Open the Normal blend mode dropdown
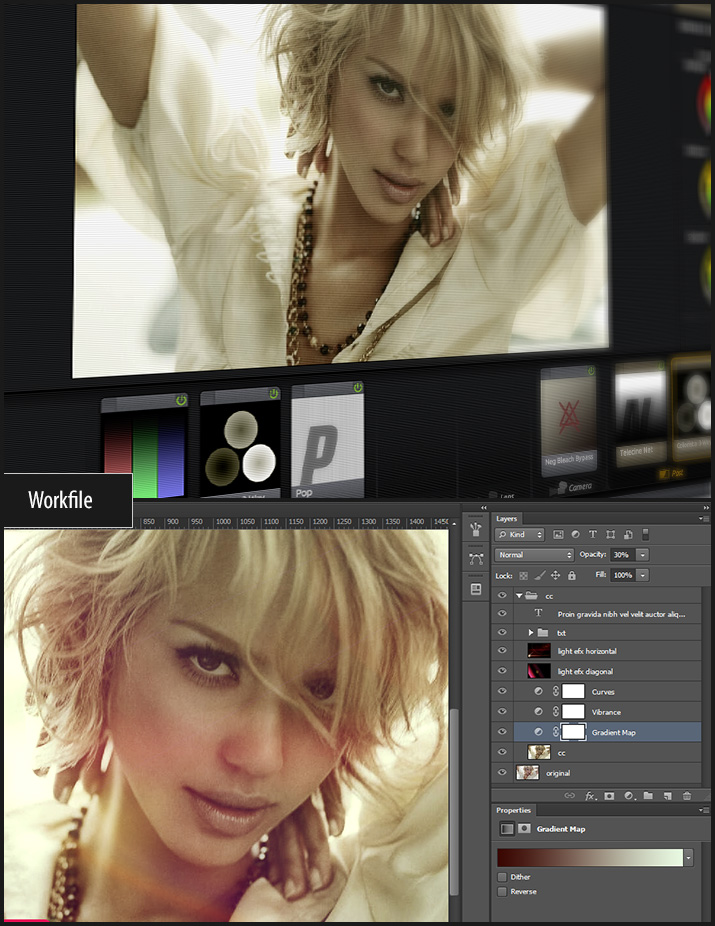The width and height of the screenshot is (715, 926). [535, 554]
